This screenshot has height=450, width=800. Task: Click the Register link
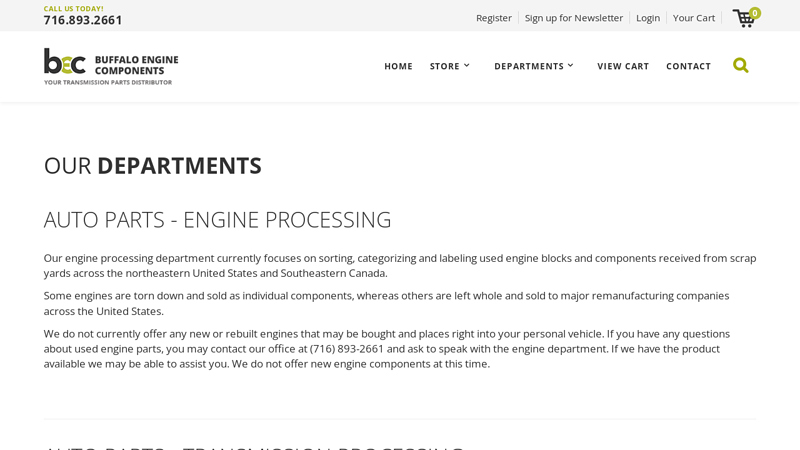click(493, 18)
